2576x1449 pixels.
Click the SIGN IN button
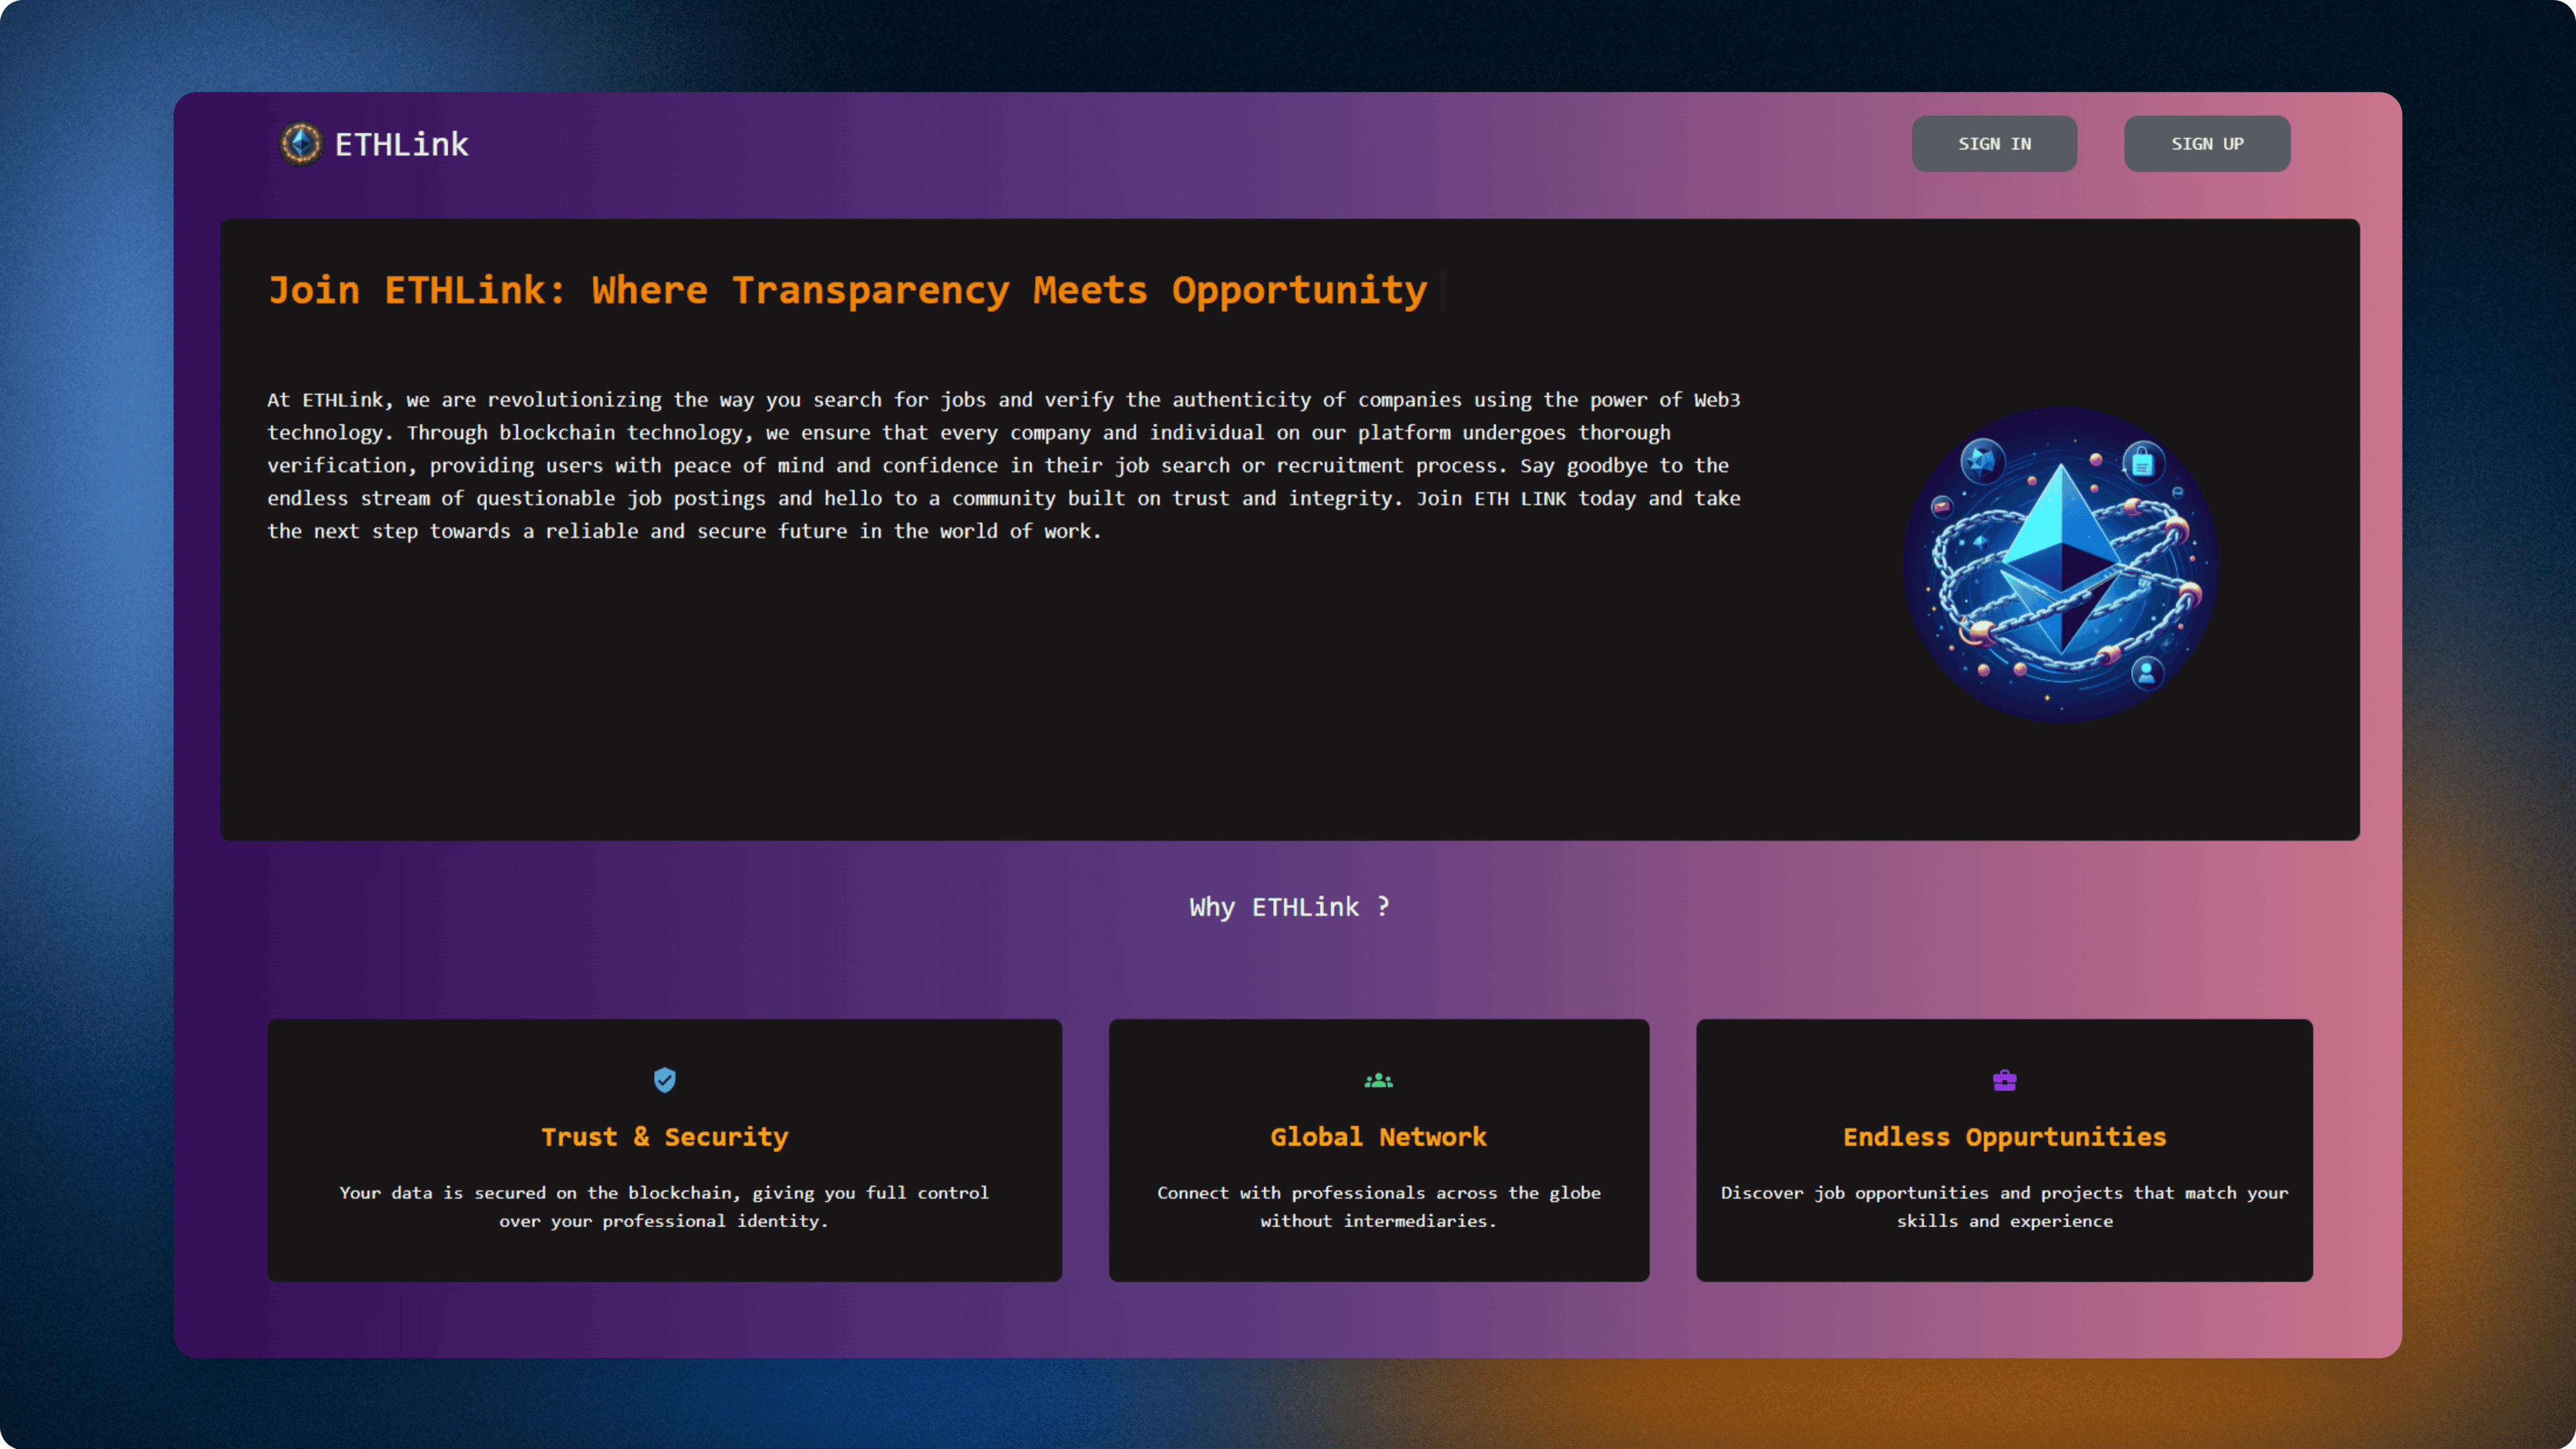pos(1994,143)
